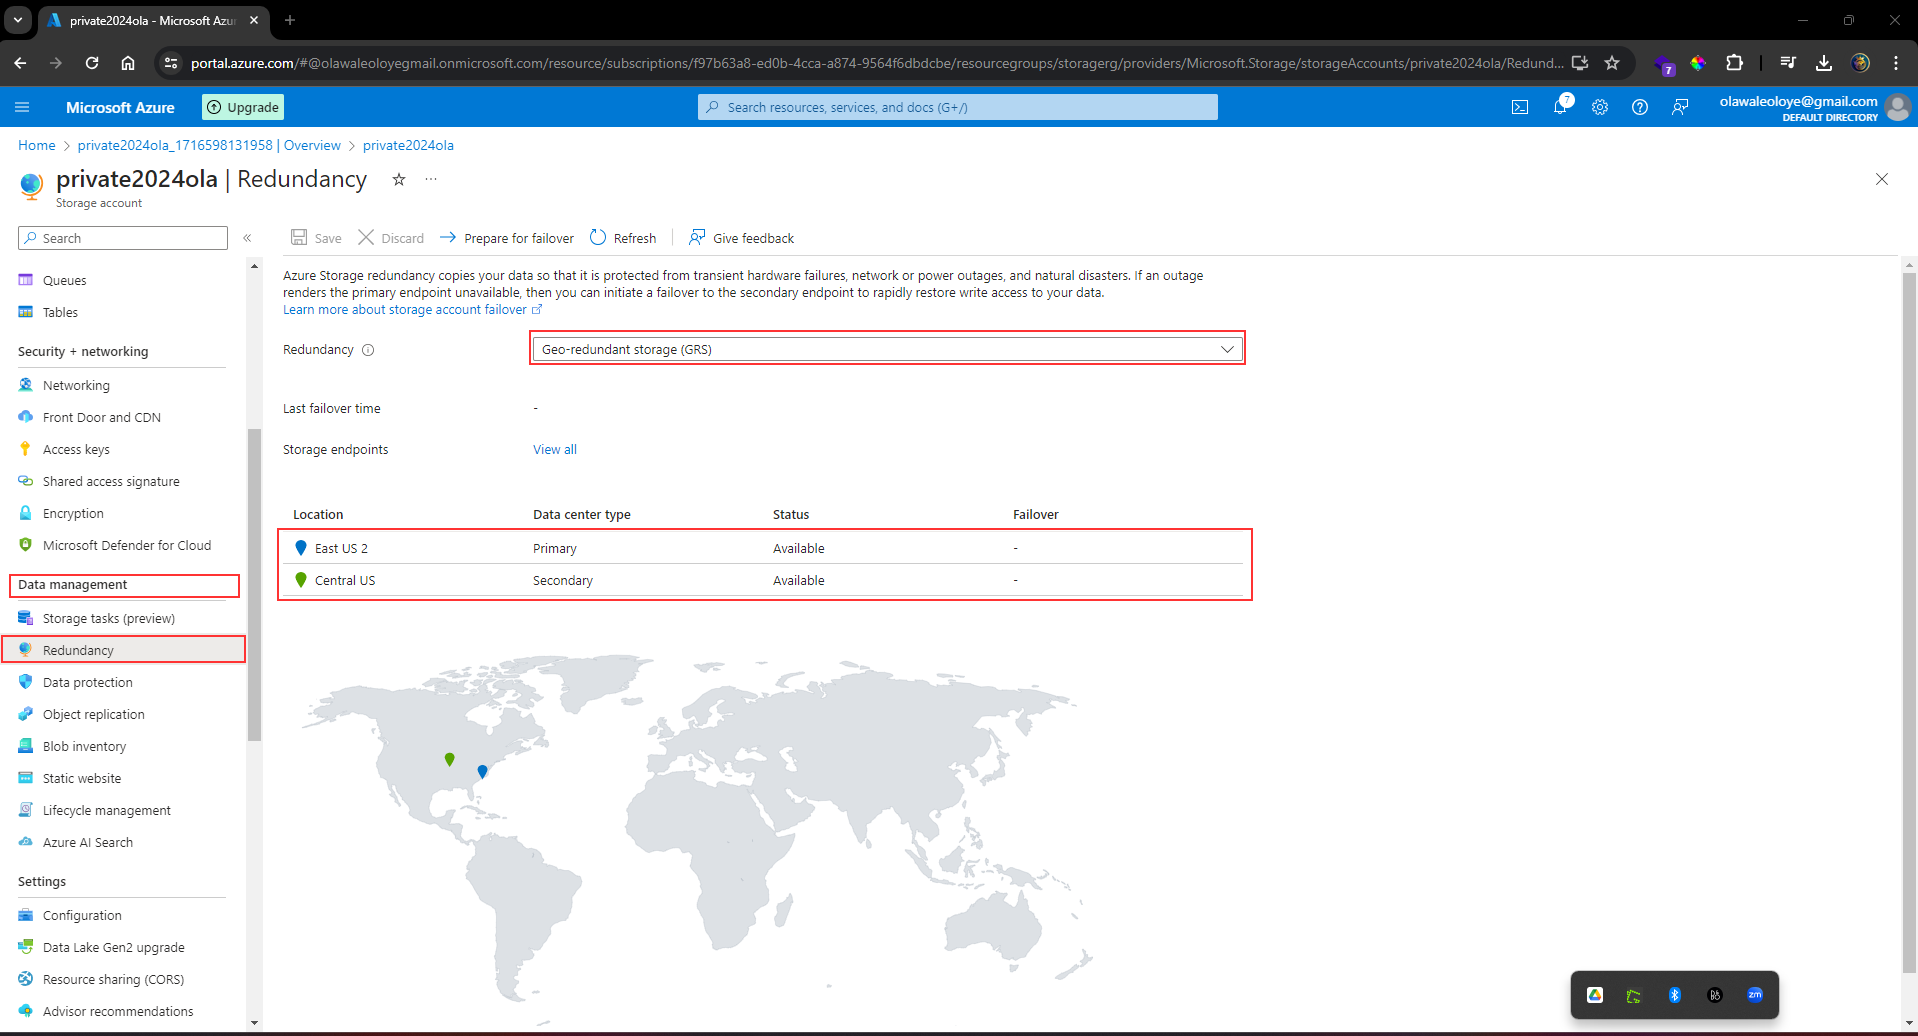Open Data protection in sidebar

click(88, 682)
